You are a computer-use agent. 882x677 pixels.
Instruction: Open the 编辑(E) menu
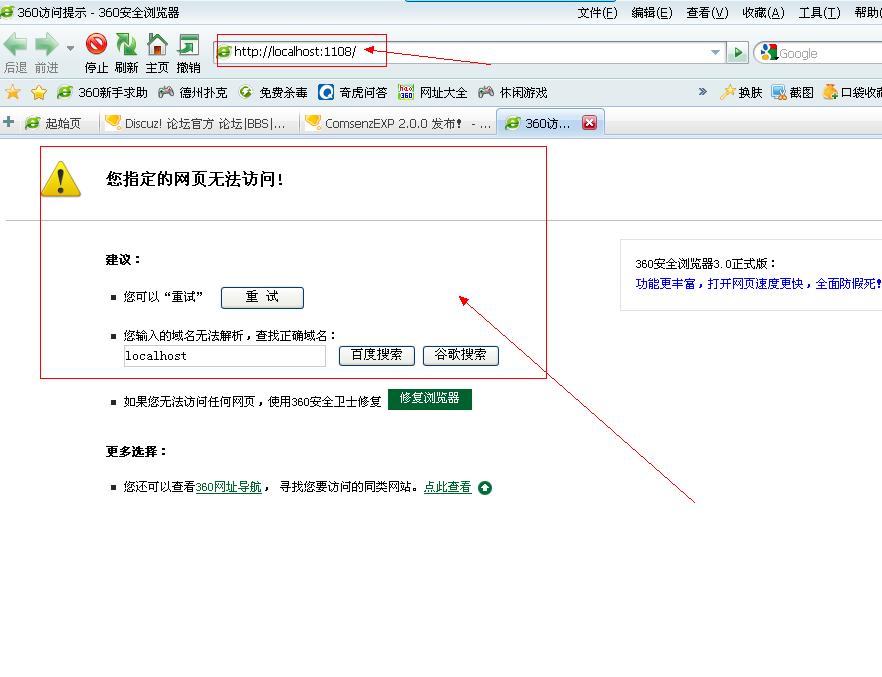point(651,12)
